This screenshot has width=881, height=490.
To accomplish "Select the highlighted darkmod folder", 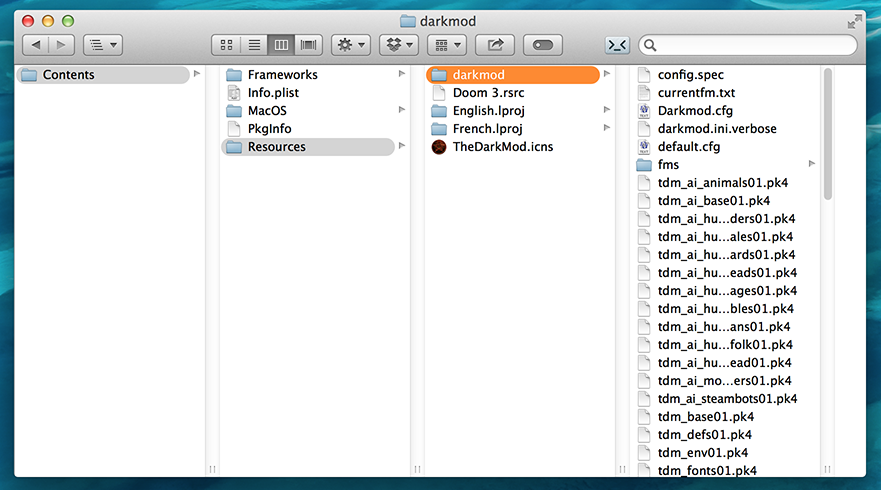I will click(x=513, y=75).
